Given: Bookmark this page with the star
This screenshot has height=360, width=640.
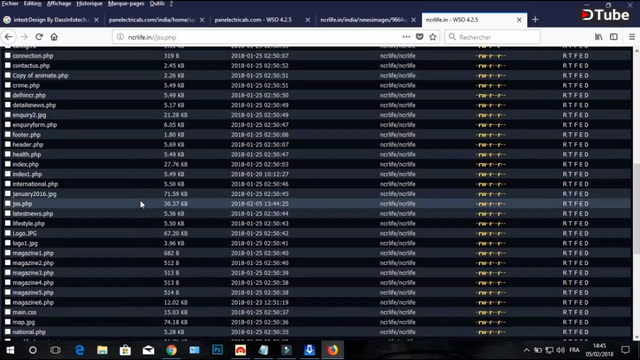Looking at the screenshot, I should [x=433, y=37].
